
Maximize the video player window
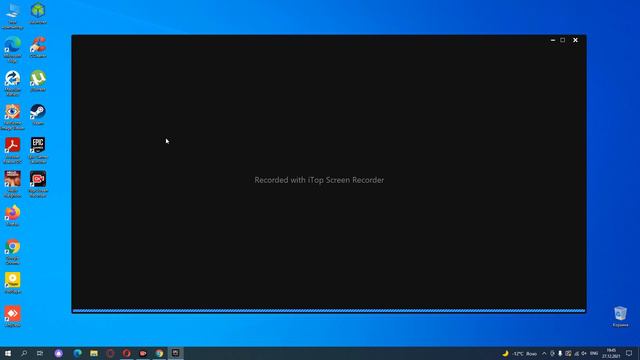coord(563,40)
